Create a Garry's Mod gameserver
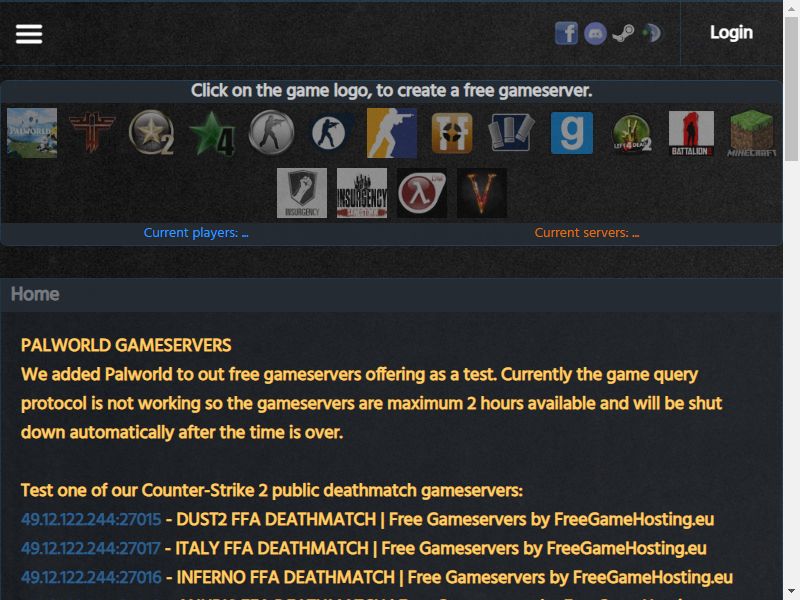This screenshot has width=800, height=600. coord(572,133)
